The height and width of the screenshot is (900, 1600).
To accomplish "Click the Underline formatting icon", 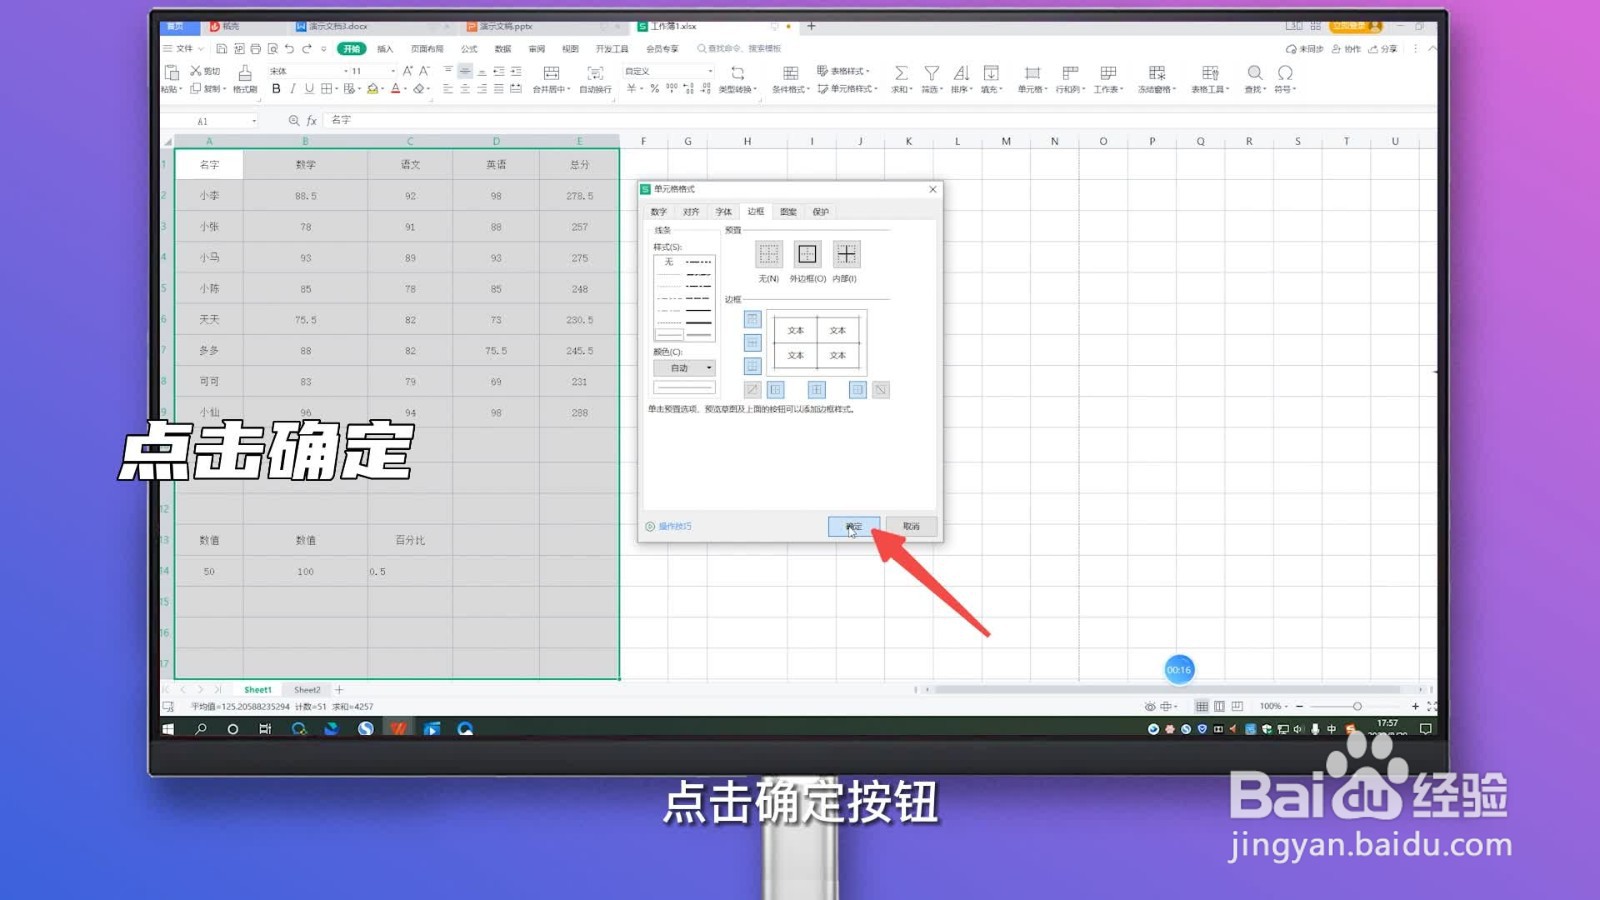I will (309, 89).
